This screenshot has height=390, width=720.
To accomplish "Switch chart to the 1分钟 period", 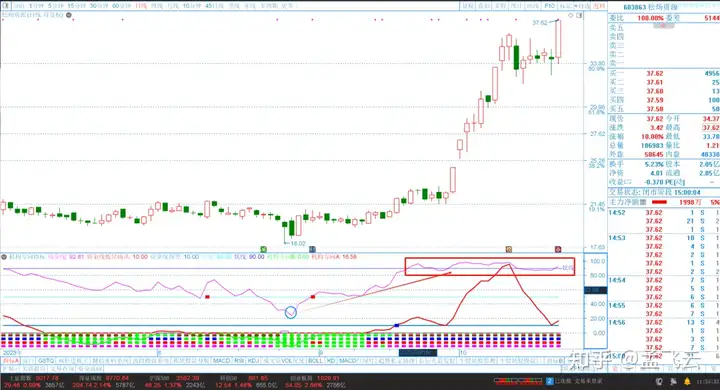I will pos(36,6).
